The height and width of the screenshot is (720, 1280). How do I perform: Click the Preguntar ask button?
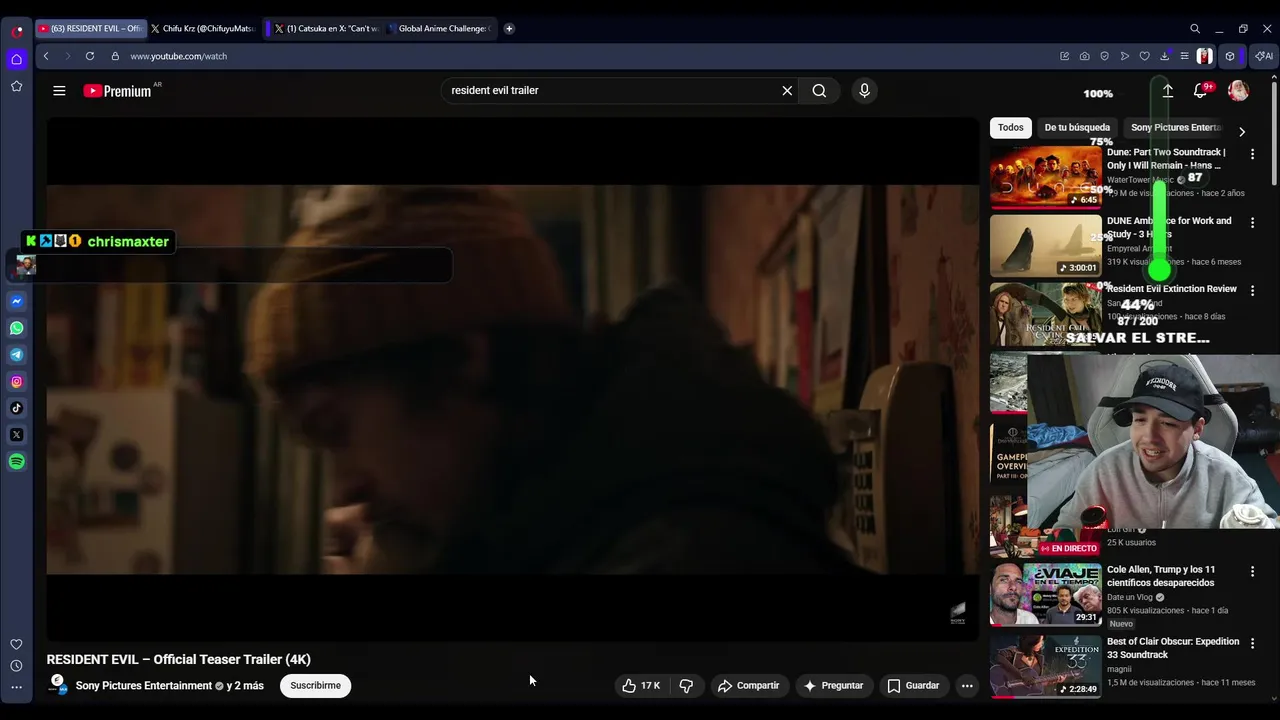[x=834, y=686]
